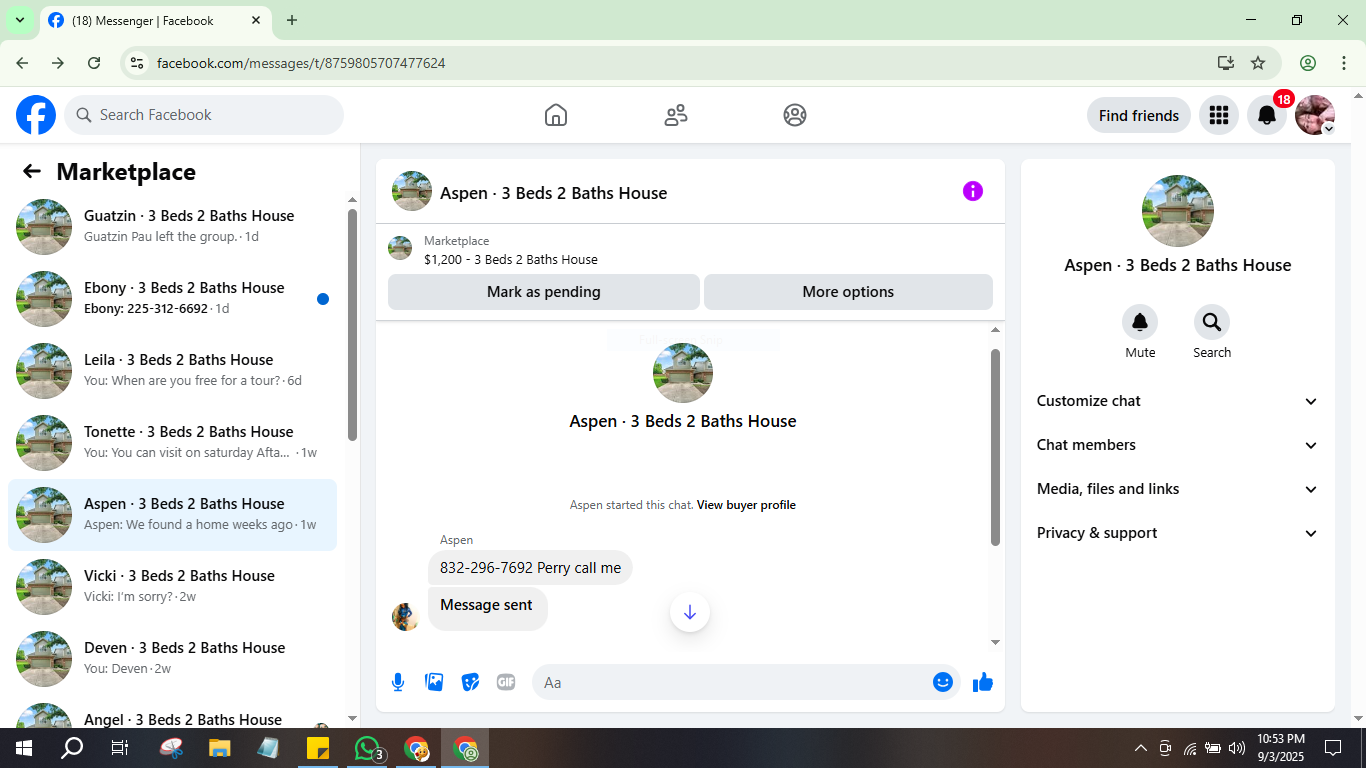Click the Aa message input box
This screenshot has height=768, width=1366.
(746, 682)
